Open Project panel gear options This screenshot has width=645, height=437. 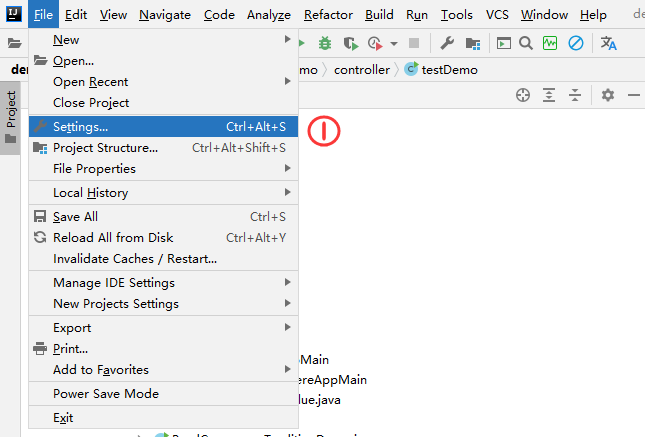point(608,95)
